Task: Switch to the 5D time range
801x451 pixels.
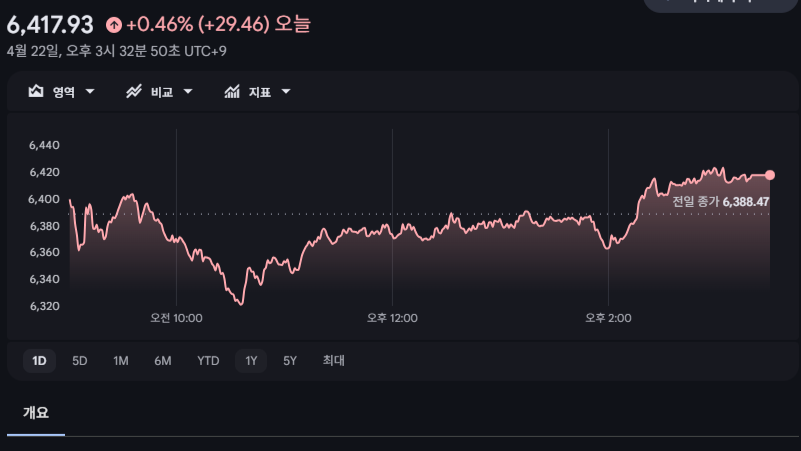Action: click(80, 361)
